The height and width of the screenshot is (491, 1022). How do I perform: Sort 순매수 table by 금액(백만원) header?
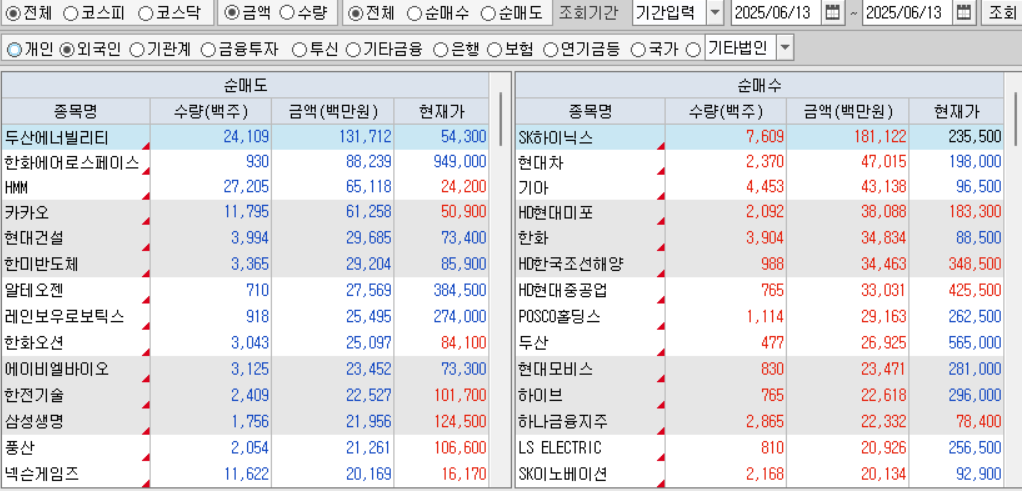coord(847,112)
